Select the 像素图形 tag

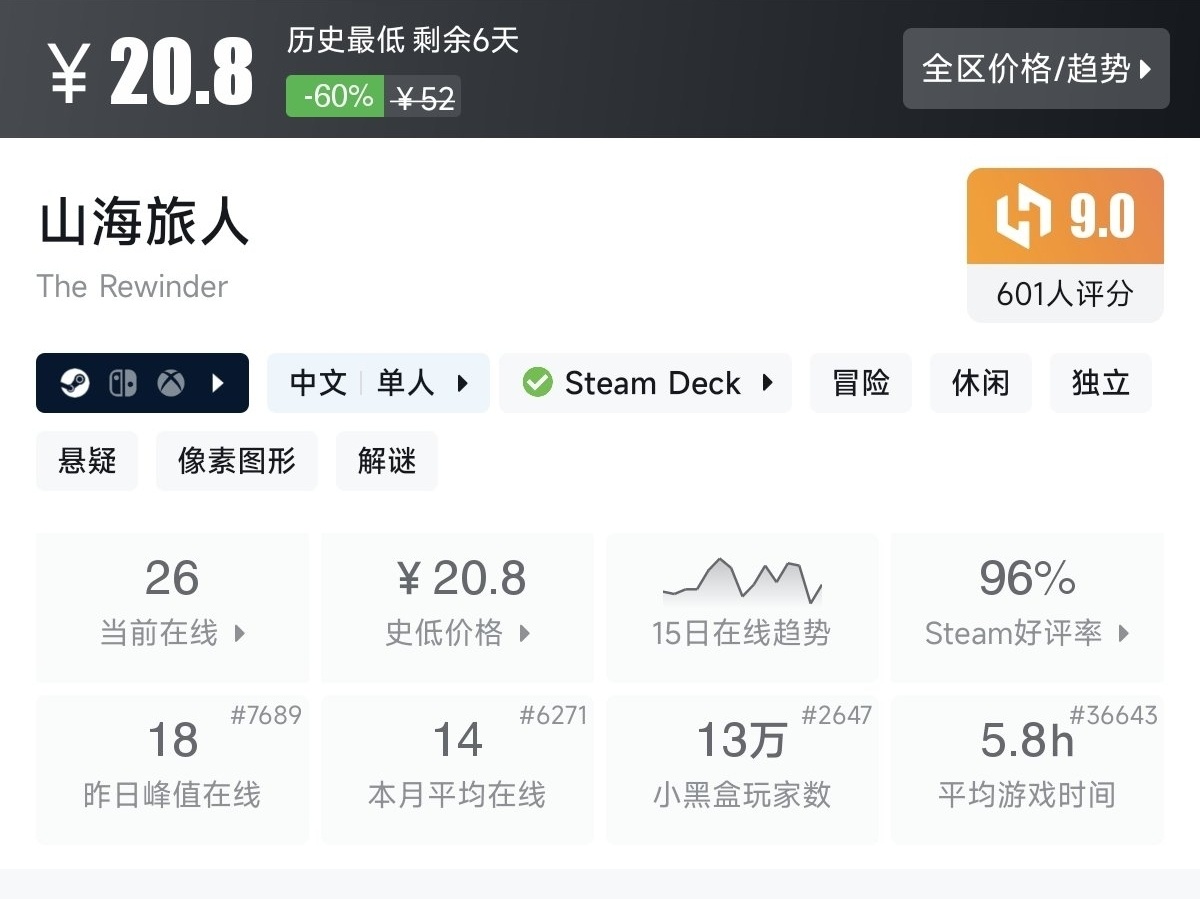point(237,461)
